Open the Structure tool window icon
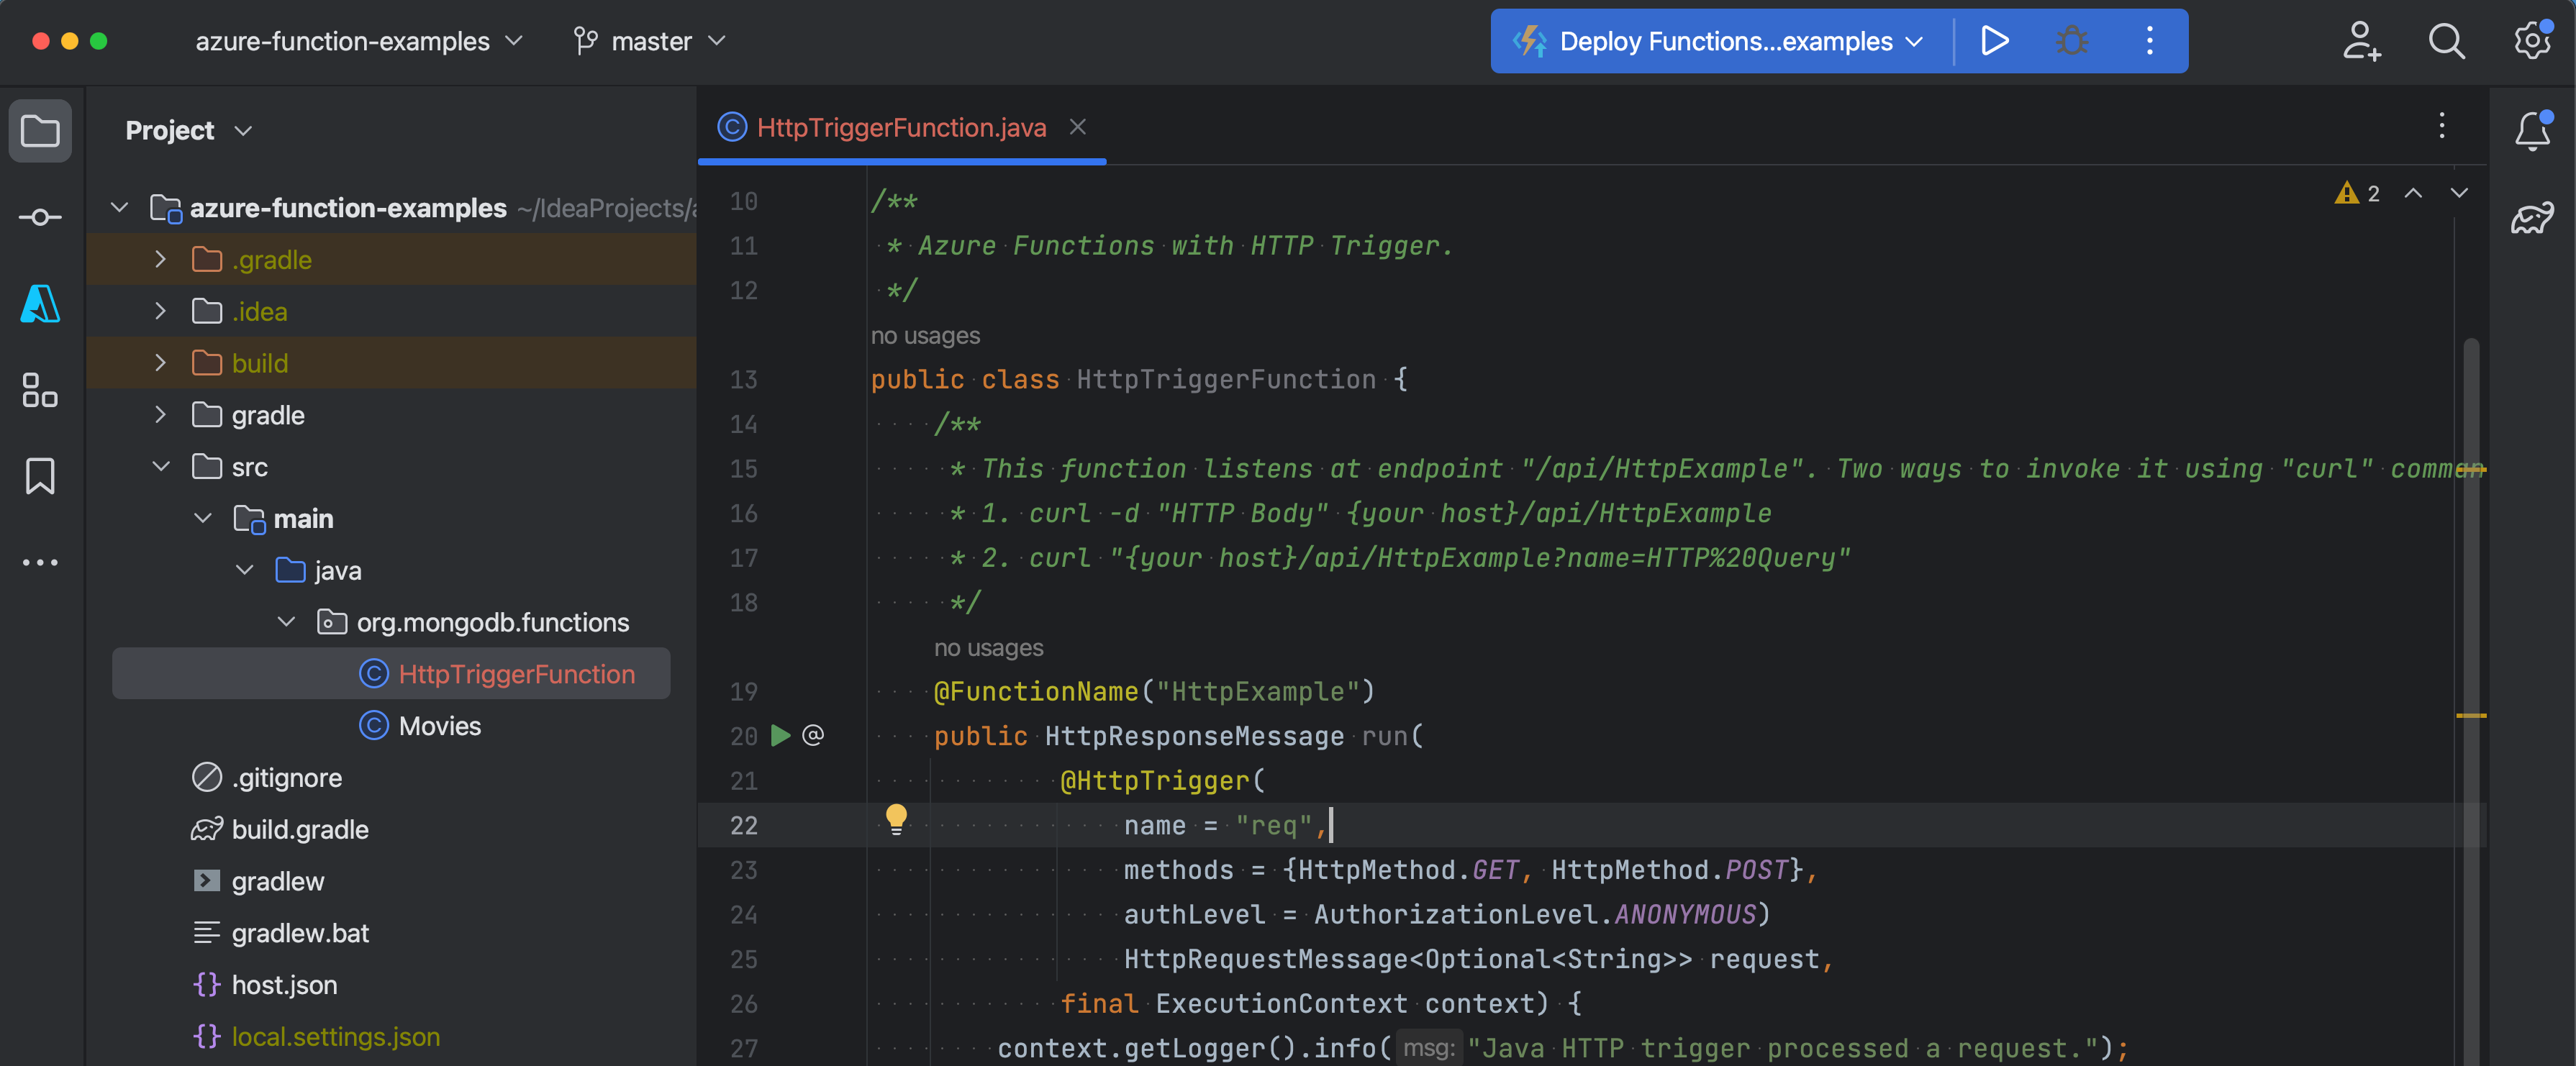 tap(40, 390)
